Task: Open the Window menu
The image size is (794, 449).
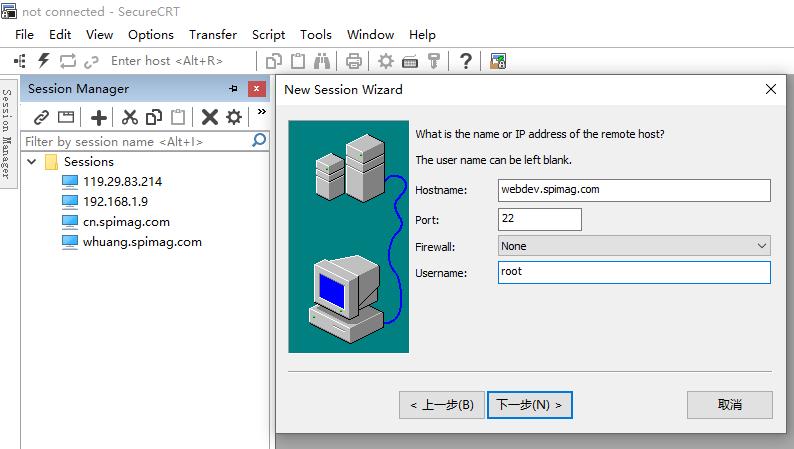Action: (370, 35)
